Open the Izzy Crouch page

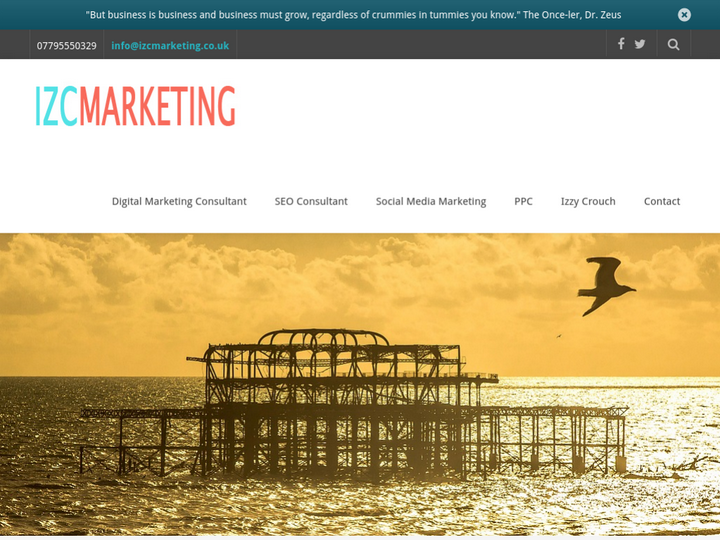point(588,202)
